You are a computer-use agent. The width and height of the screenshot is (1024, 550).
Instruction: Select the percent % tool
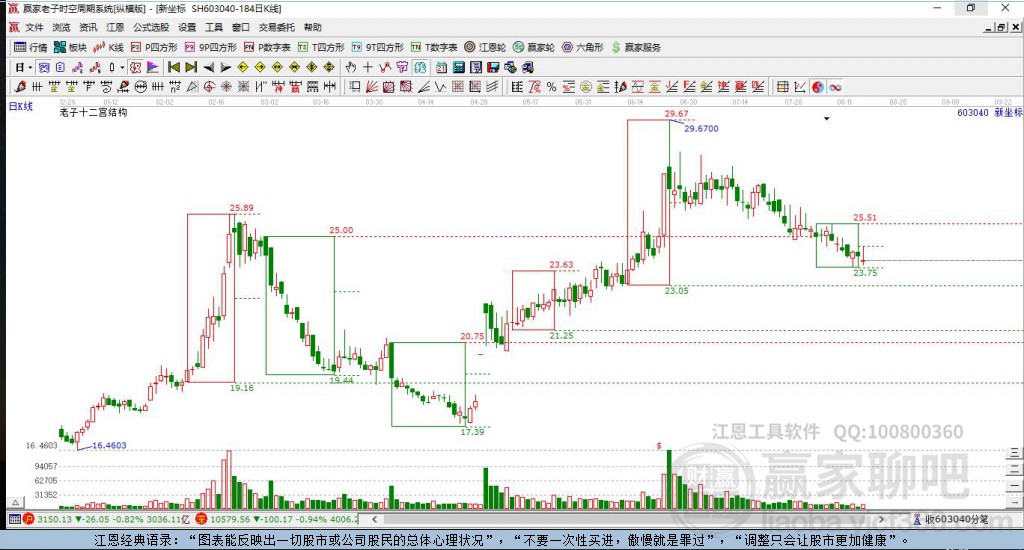coord(552,87)
